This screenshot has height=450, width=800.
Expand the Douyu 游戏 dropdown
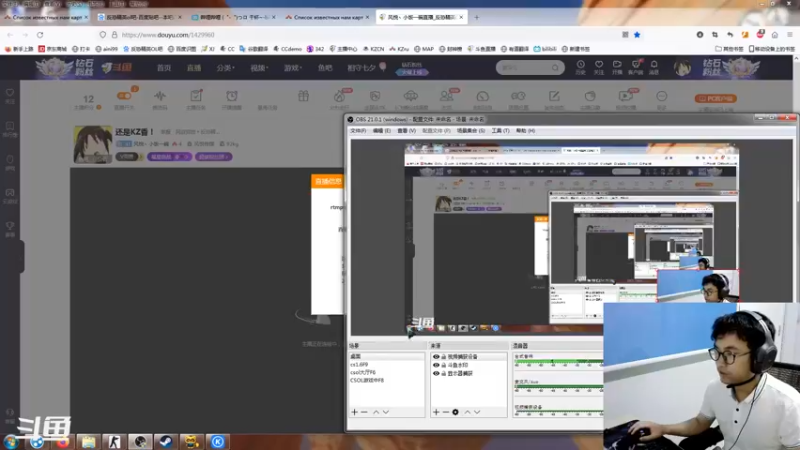coord(292,68)
